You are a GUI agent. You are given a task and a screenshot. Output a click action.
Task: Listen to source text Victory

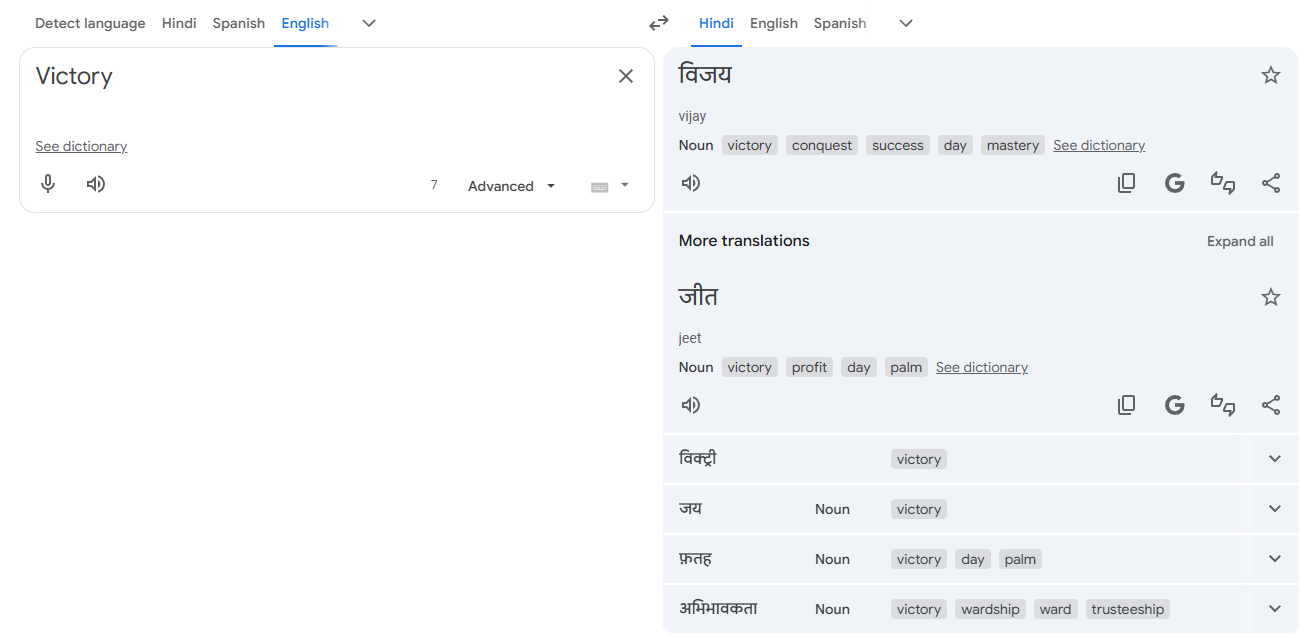click(x=96, y=184)
